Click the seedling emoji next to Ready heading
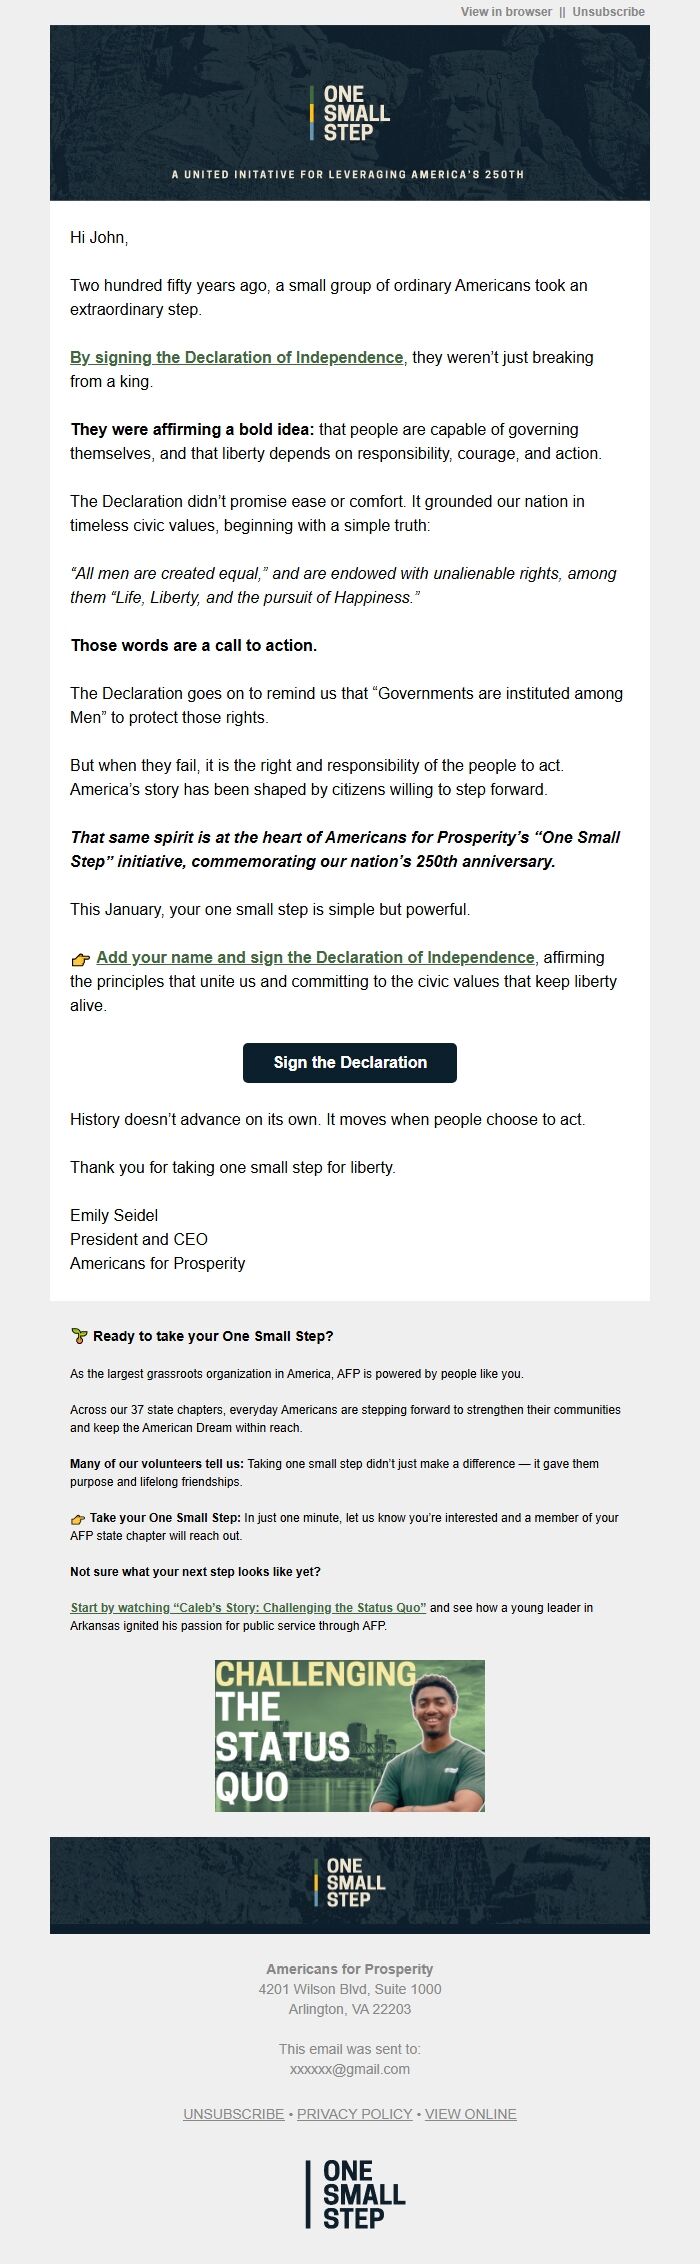 [79, 1334]
